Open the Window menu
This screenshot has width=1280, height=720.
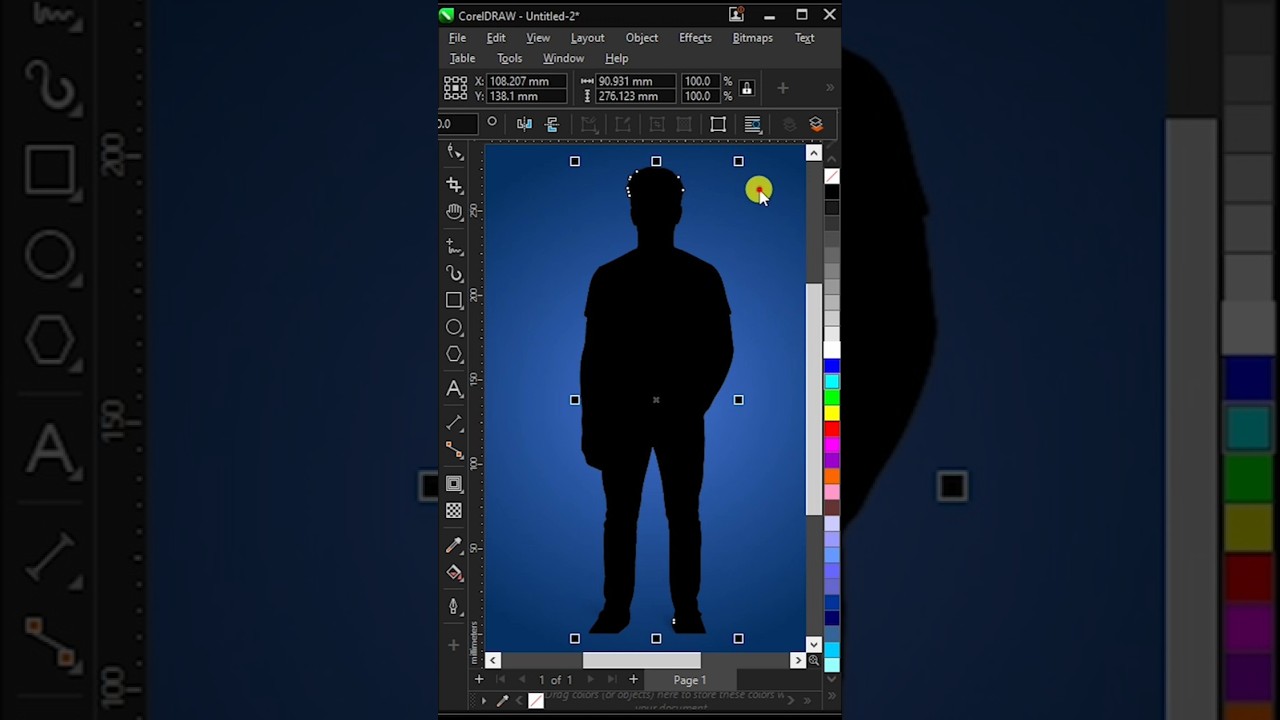(563, 58)
